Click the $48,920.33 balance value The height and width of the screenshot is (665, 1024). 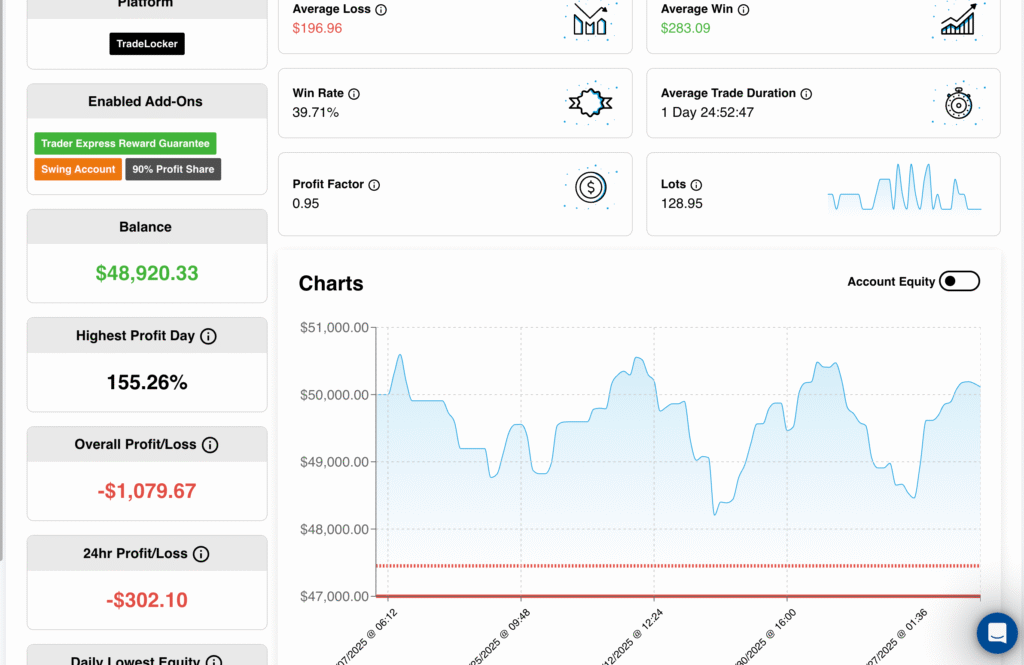coord(147,273)
